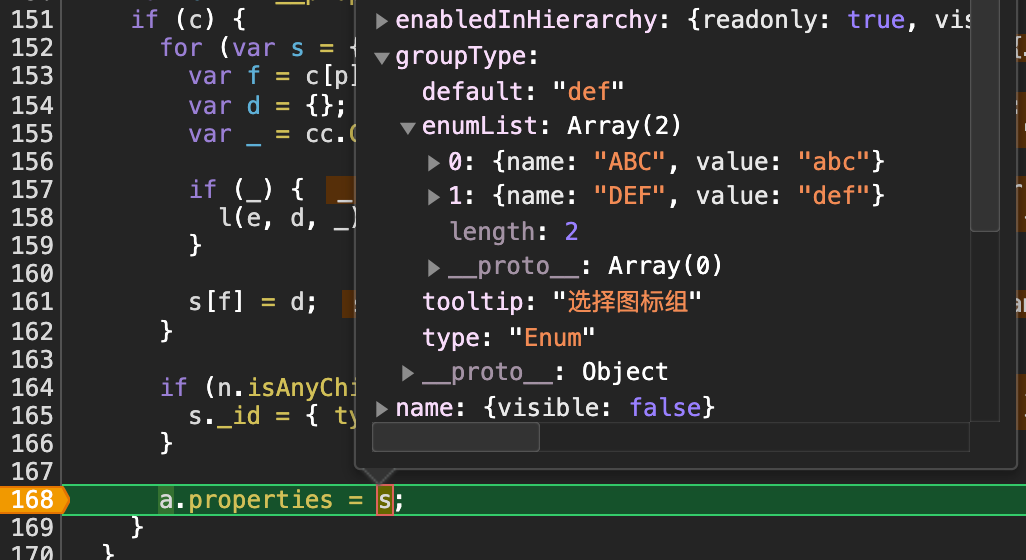Click s[f] = d; on line 161
Viewport: 1026px width, 560px height.
(x=253, y=302)
